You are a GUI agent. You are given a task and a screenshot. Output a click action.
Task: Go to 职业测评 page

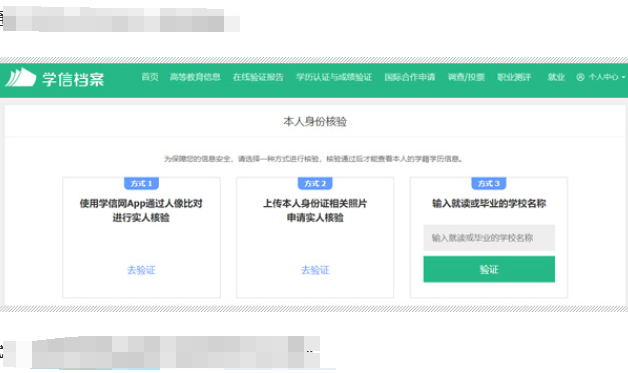[514, 77]
